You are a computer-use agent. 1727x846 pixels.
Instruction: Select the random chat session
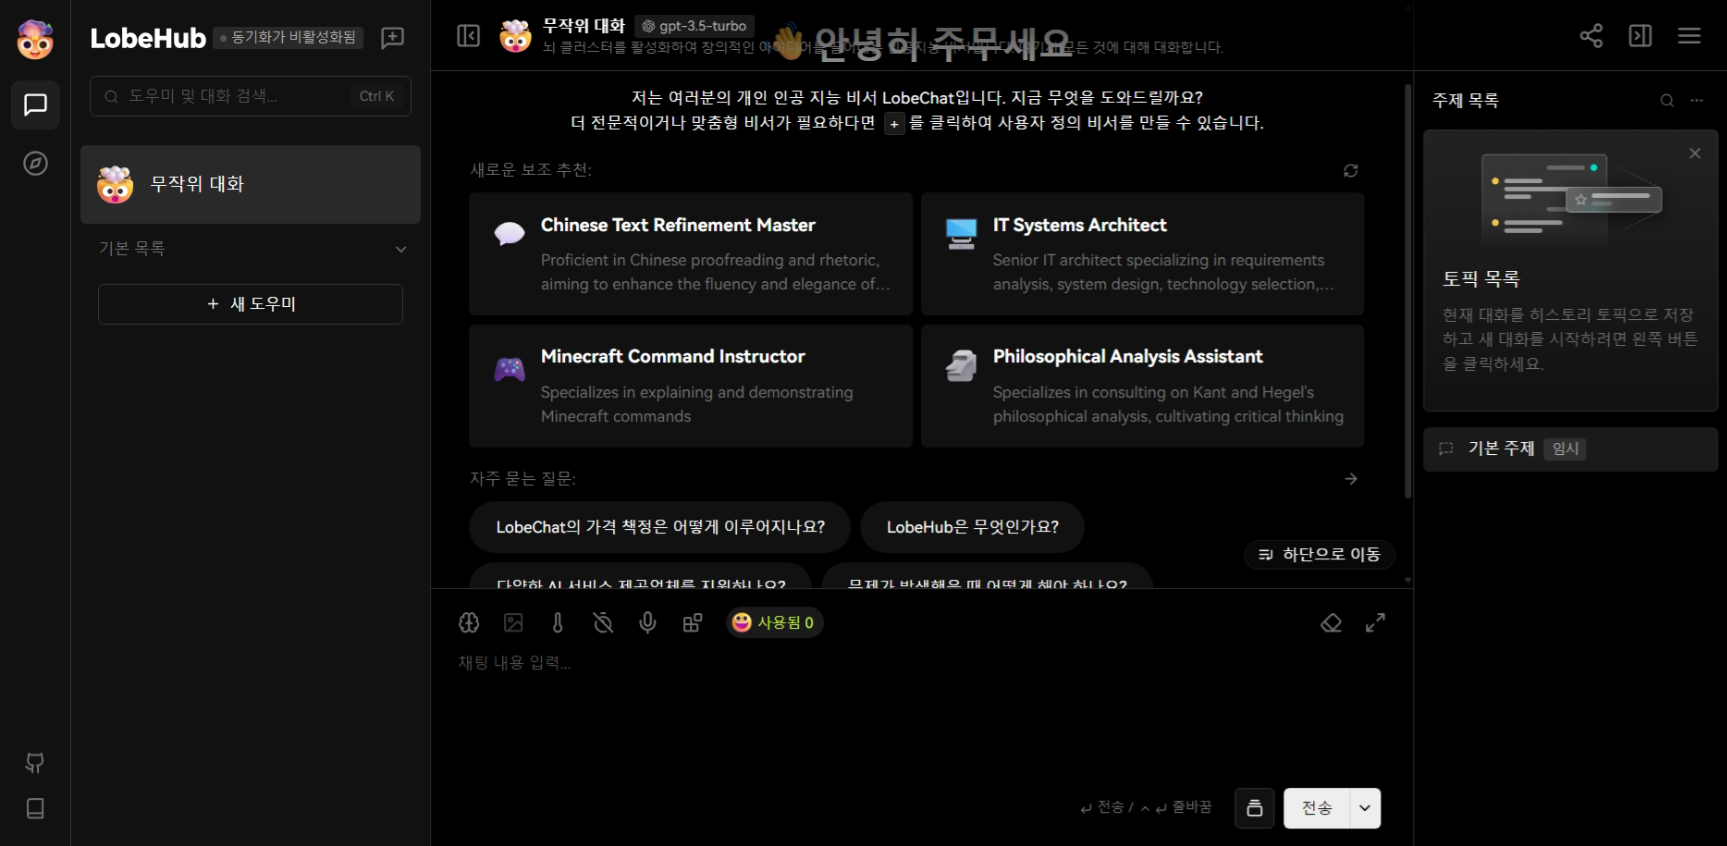(250, 184)
